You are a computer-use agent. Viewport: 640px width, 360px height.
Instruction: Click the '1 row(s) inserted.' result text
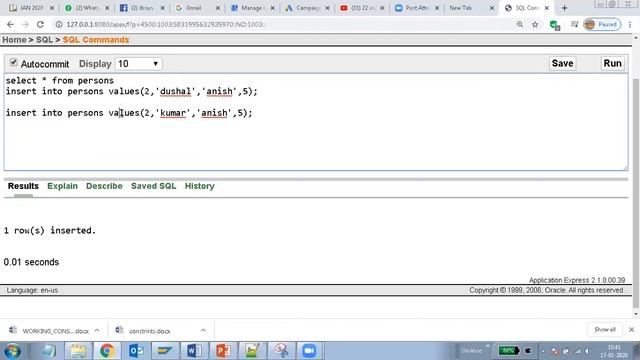[50, 231]
